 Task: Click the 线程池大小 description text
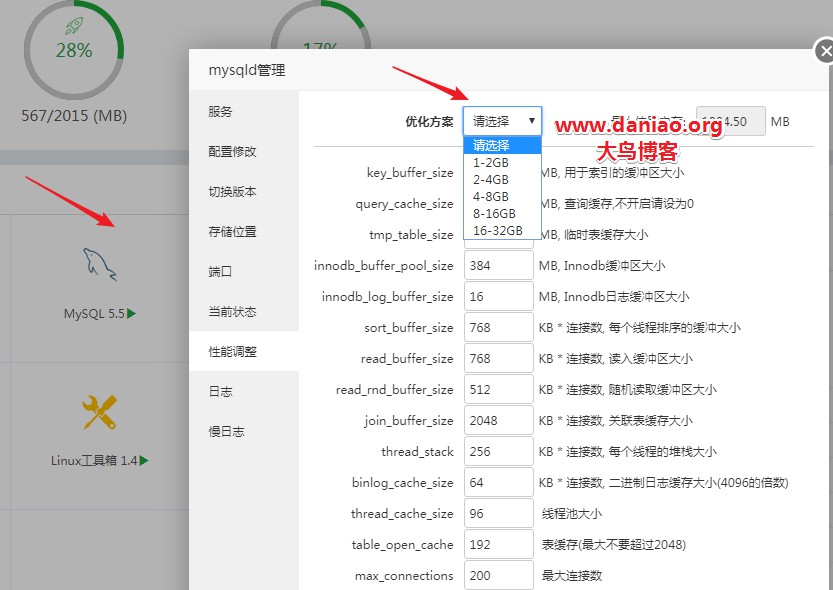pos(572,514)
